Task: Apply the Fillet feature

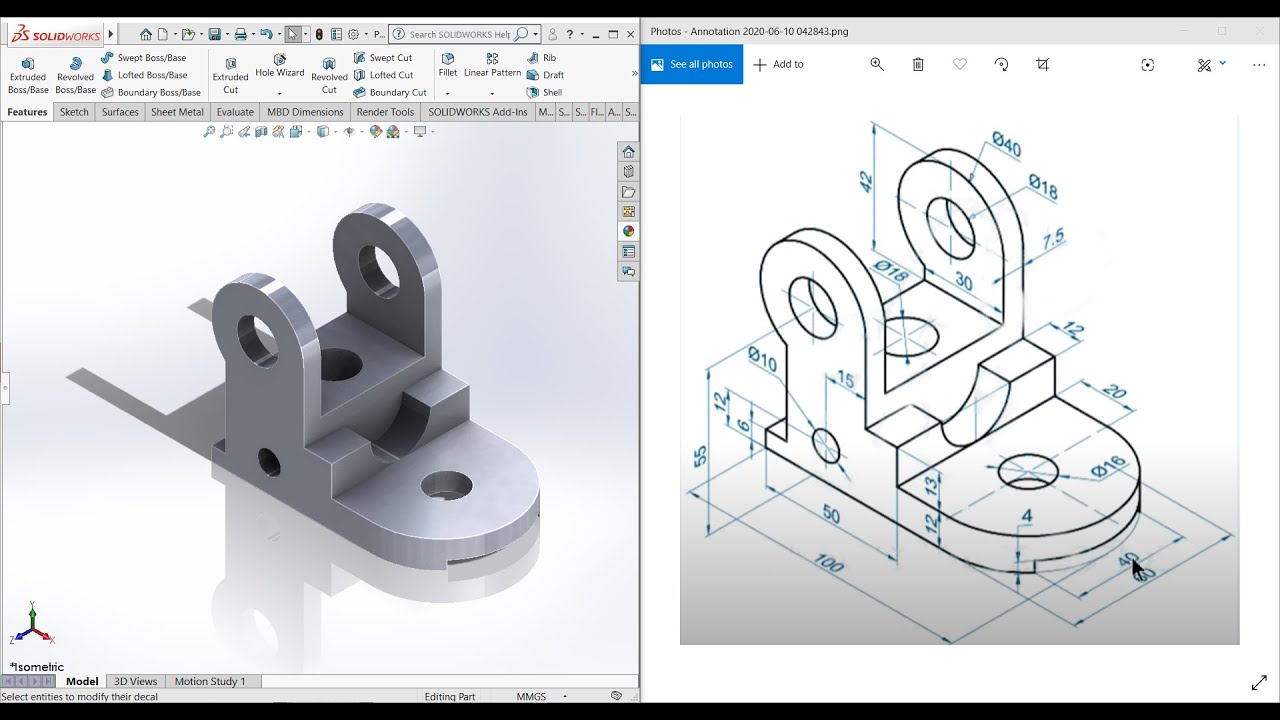Action: click(x=448, y=65)
